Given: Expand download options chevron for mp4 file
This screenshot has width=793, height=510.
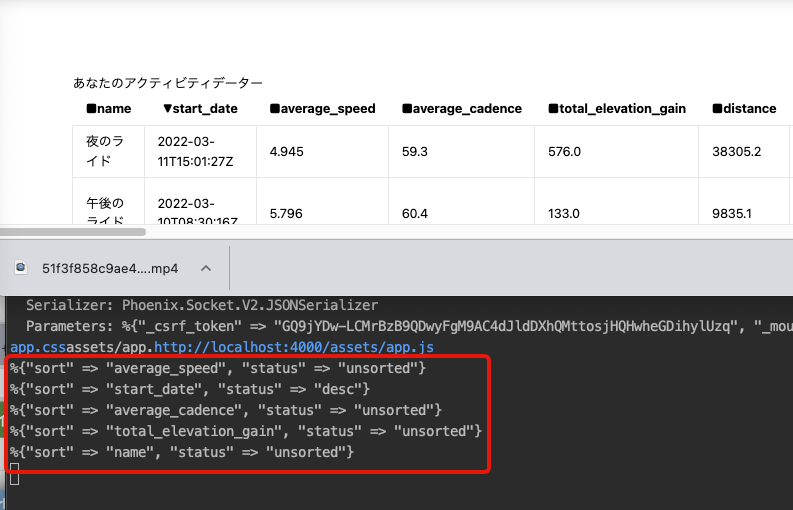Looking at the screenshot, I should click(206, 268).
